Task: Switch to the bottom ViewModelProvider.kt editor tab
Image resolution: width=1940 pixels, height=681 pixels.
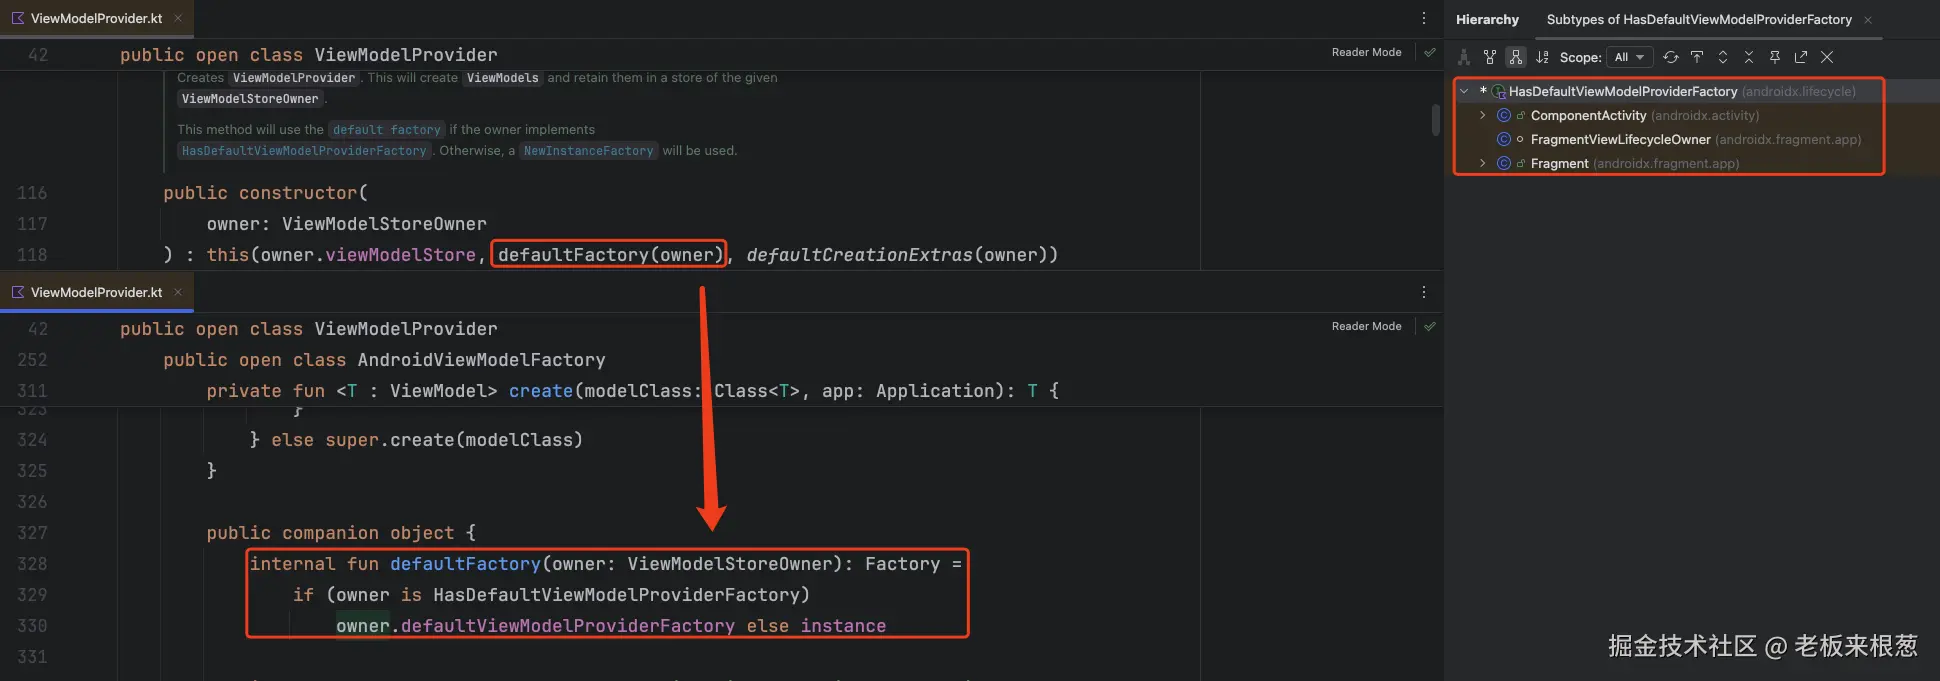Action: pos(97,292)
